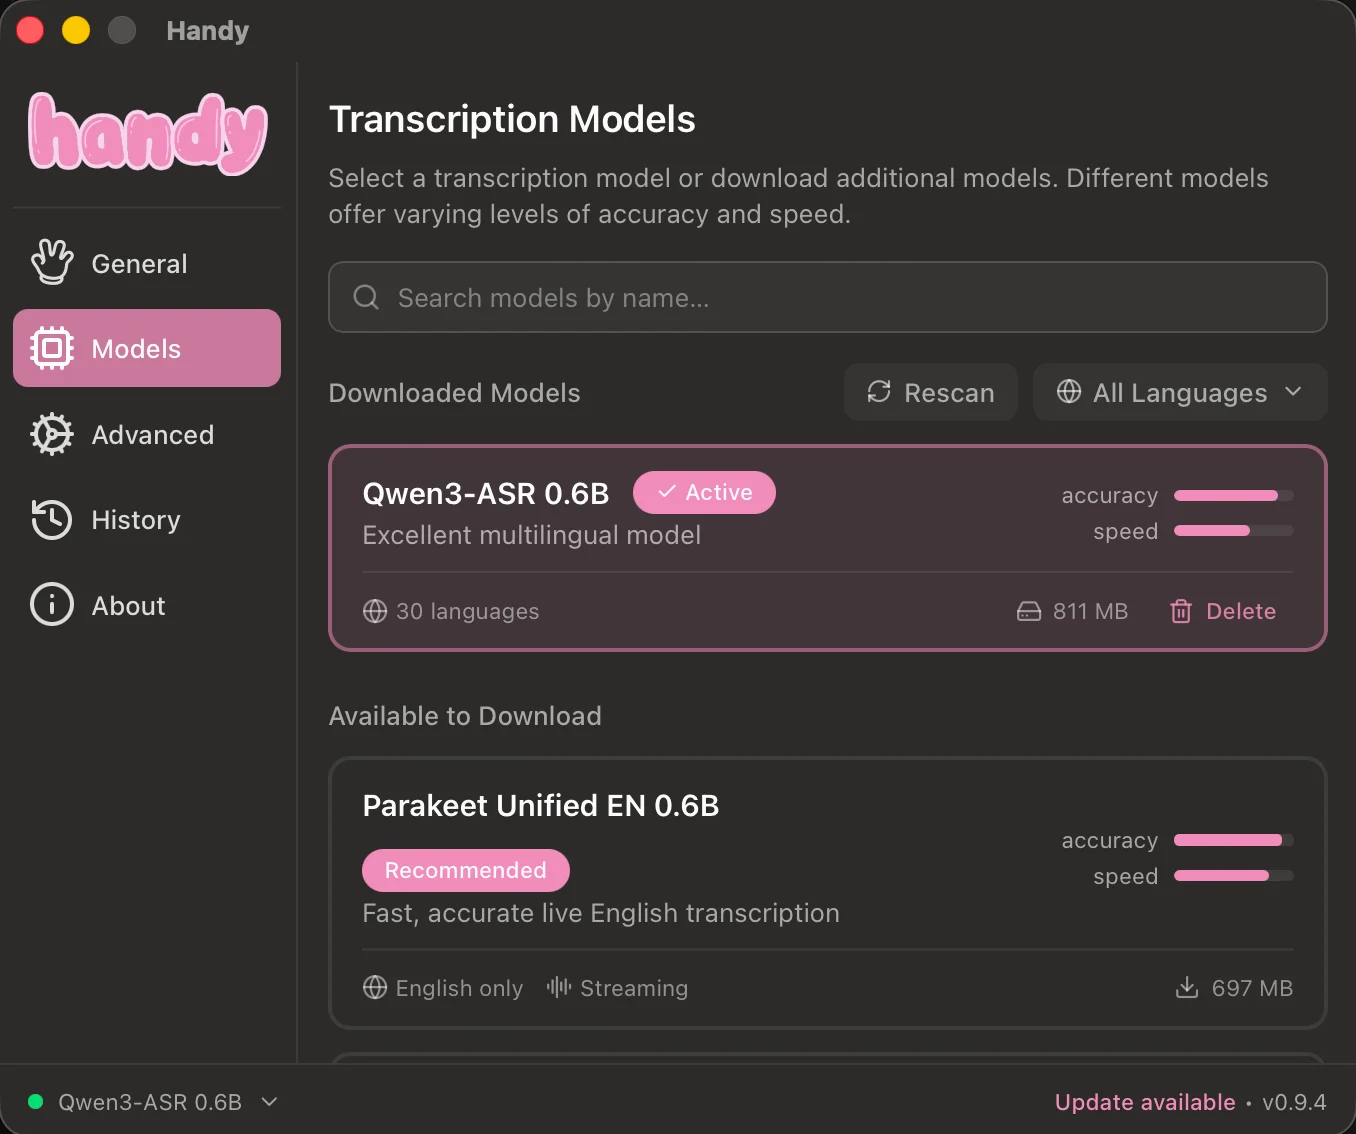Click the checkmark in the Active badge

pyautogui.click(x=667, y=492)
